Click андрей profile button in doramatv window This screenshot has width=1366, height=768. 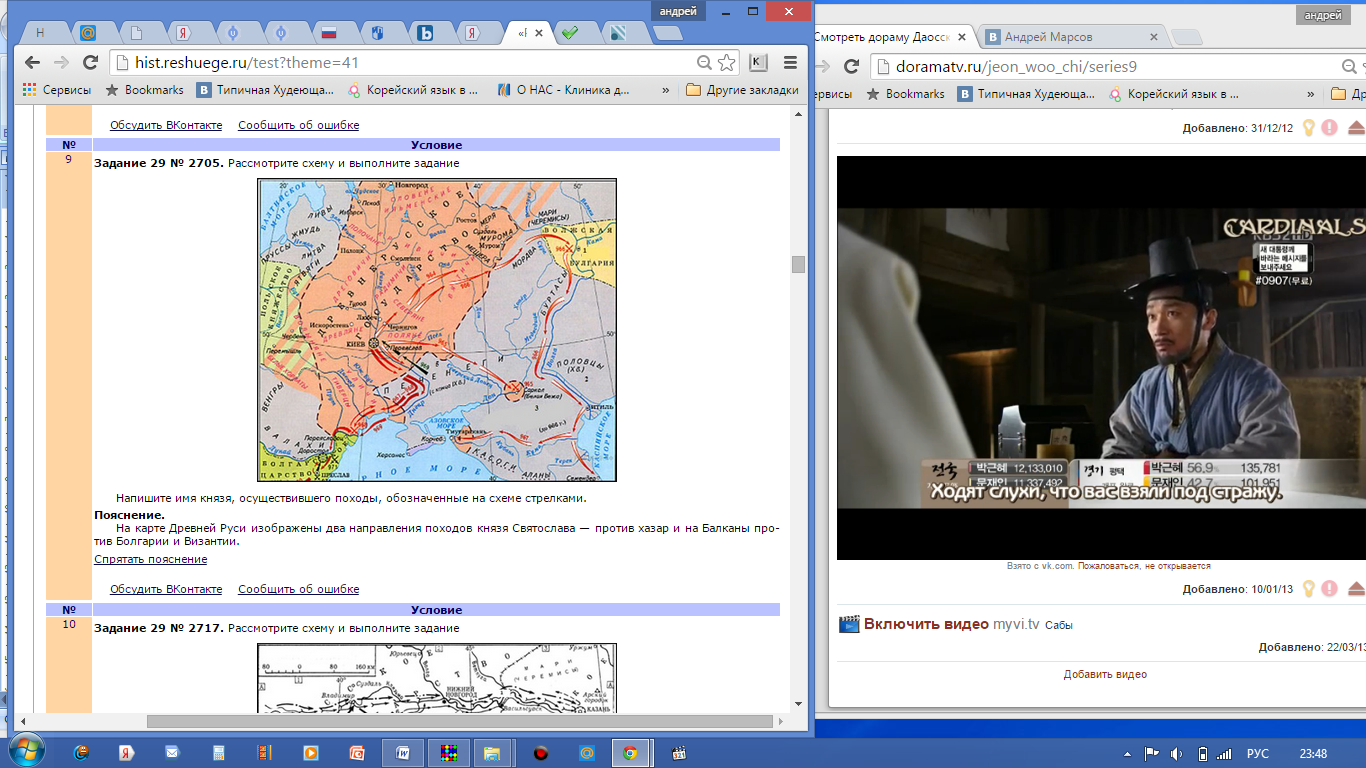tap(1323, 15)
